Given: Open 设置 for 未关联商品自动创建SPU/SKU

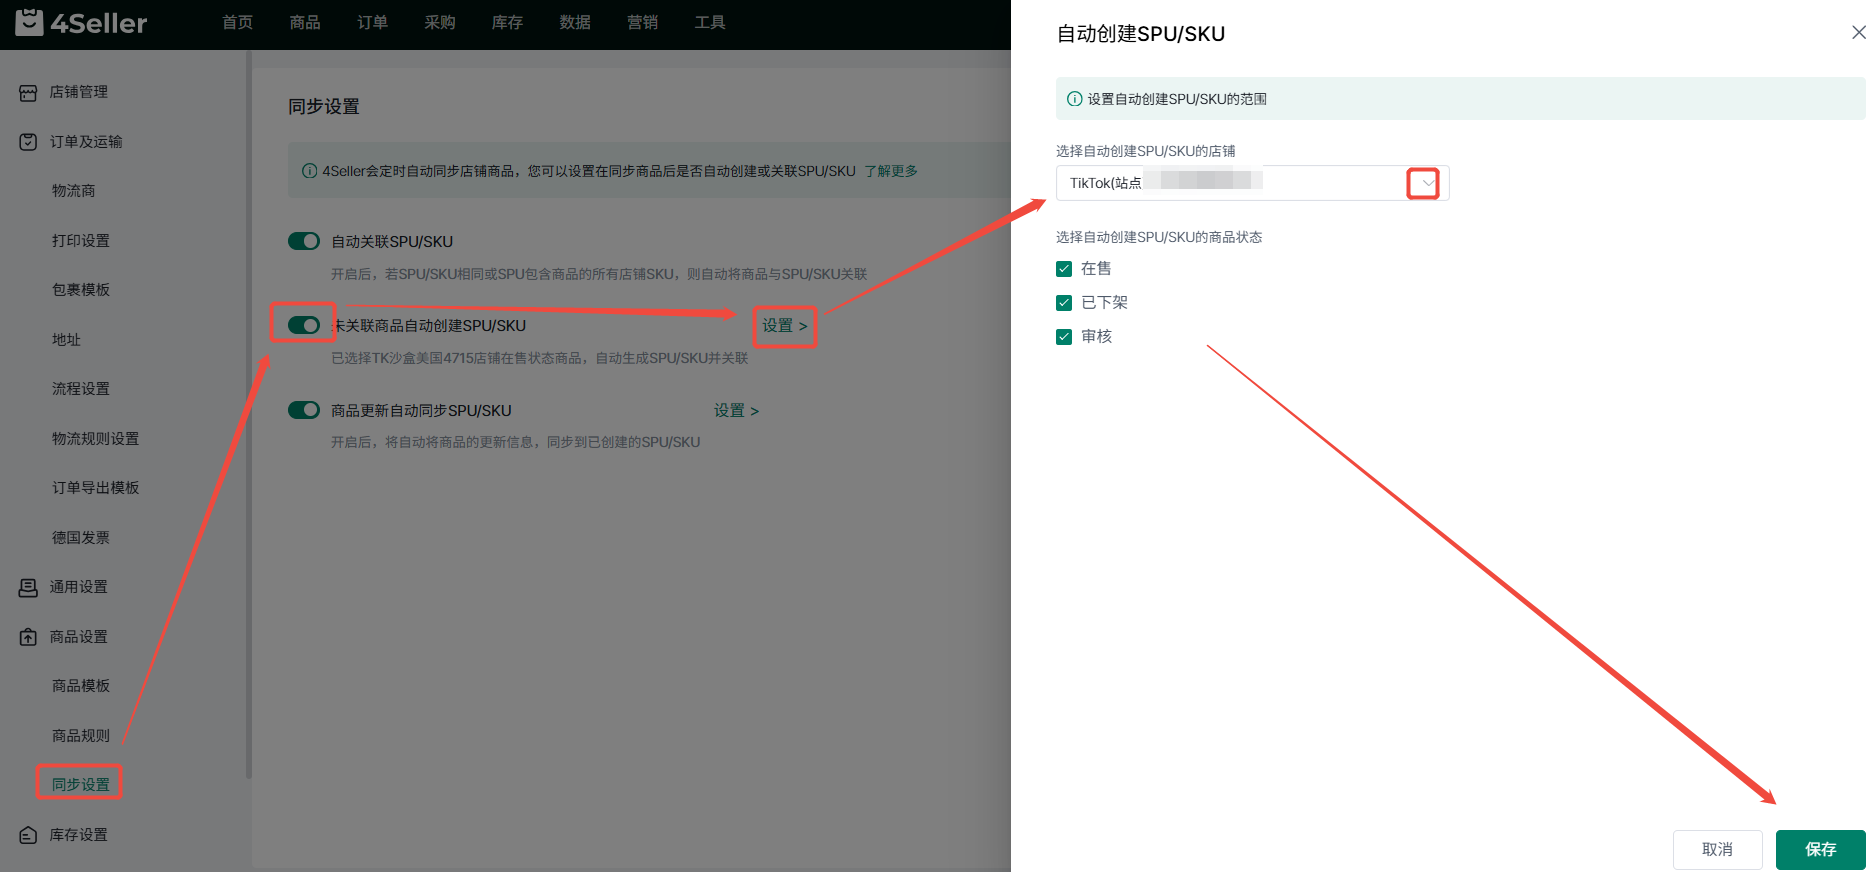Looking at the screenshot, I should [x=785, y=326].
